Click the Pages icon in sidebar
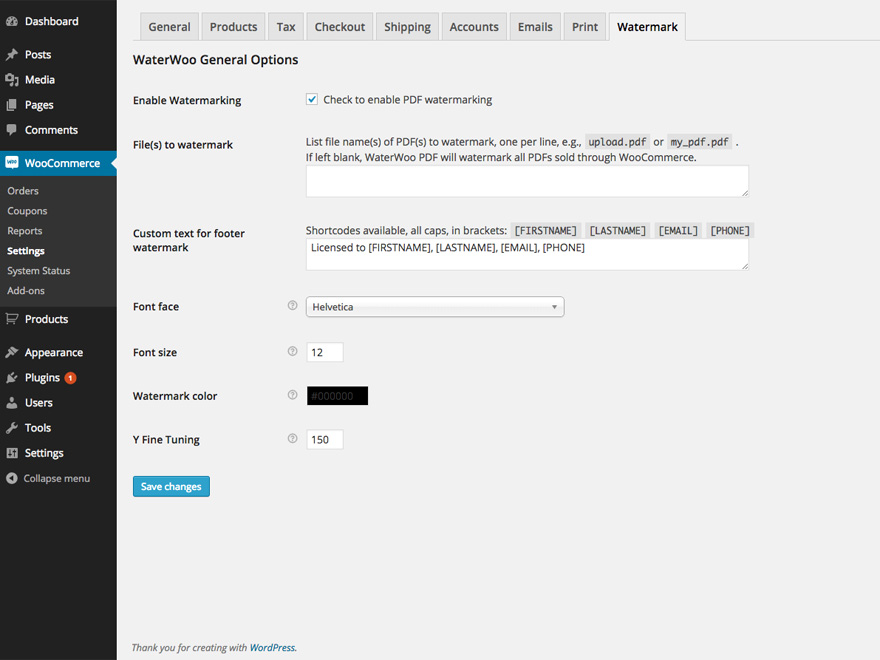 click(12, 105)
